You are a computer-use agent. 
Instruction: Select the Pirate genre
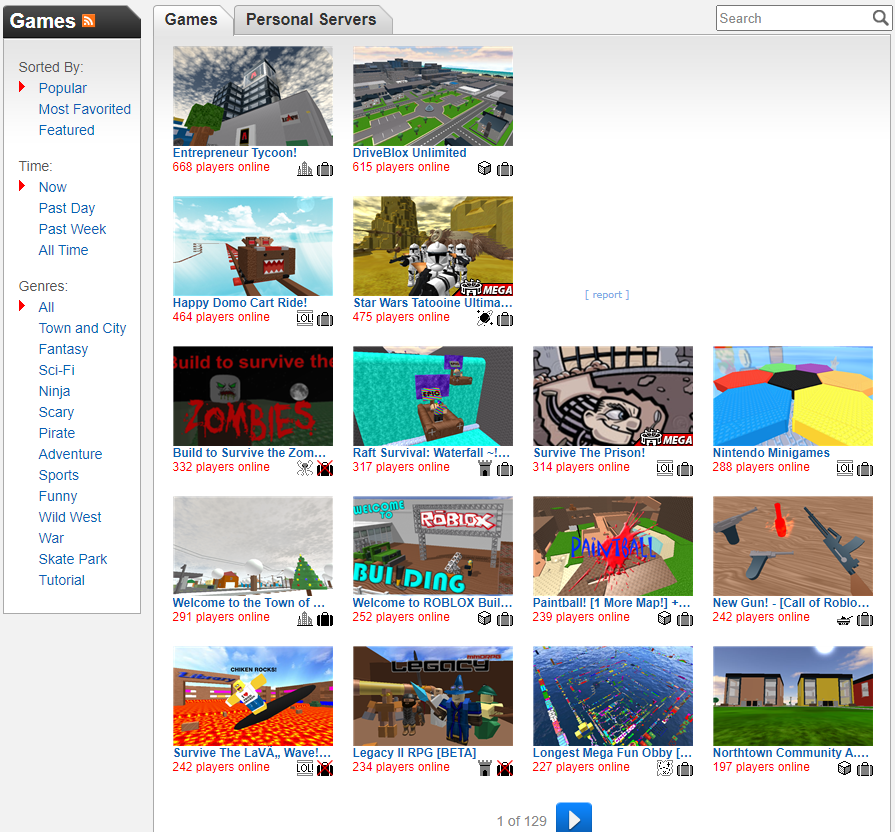pos(57,433)
